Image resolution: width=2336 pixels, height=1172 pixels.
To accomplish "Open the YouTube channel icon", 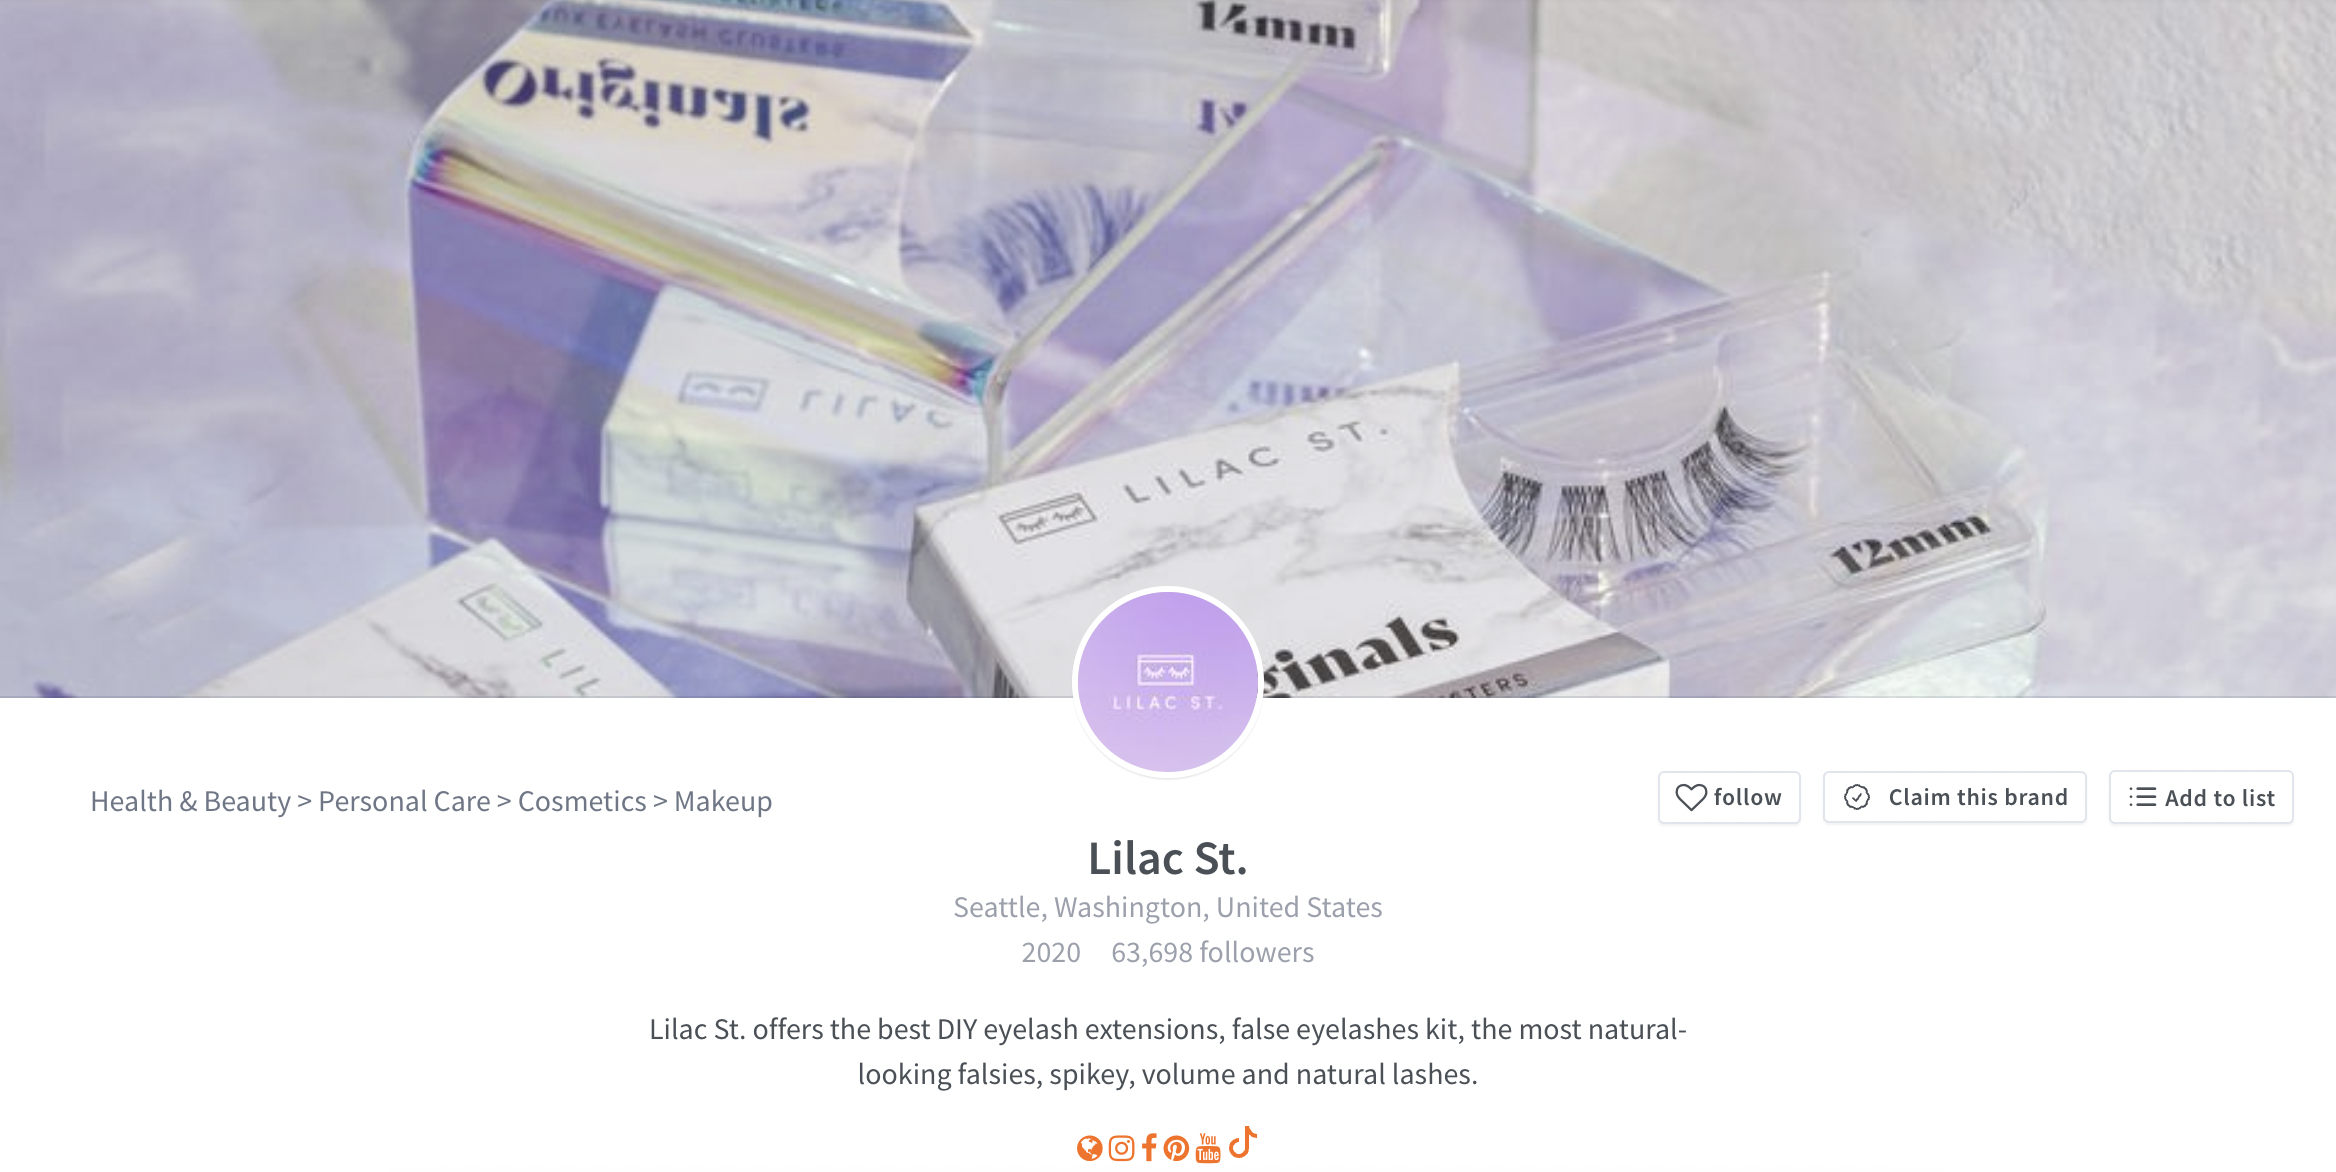I will [1208, 1148].
